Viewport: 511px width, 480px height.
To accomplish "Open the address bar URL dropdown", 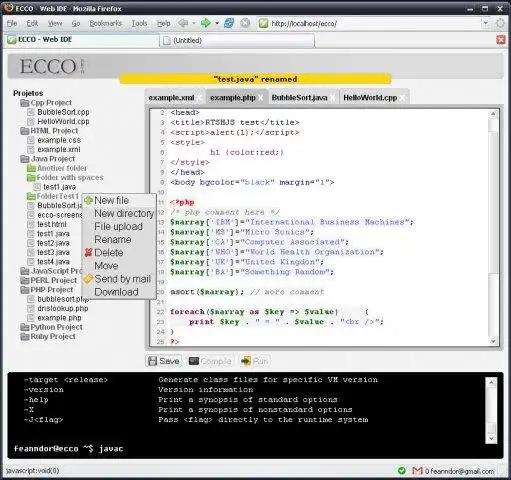I will click(486, 23).
